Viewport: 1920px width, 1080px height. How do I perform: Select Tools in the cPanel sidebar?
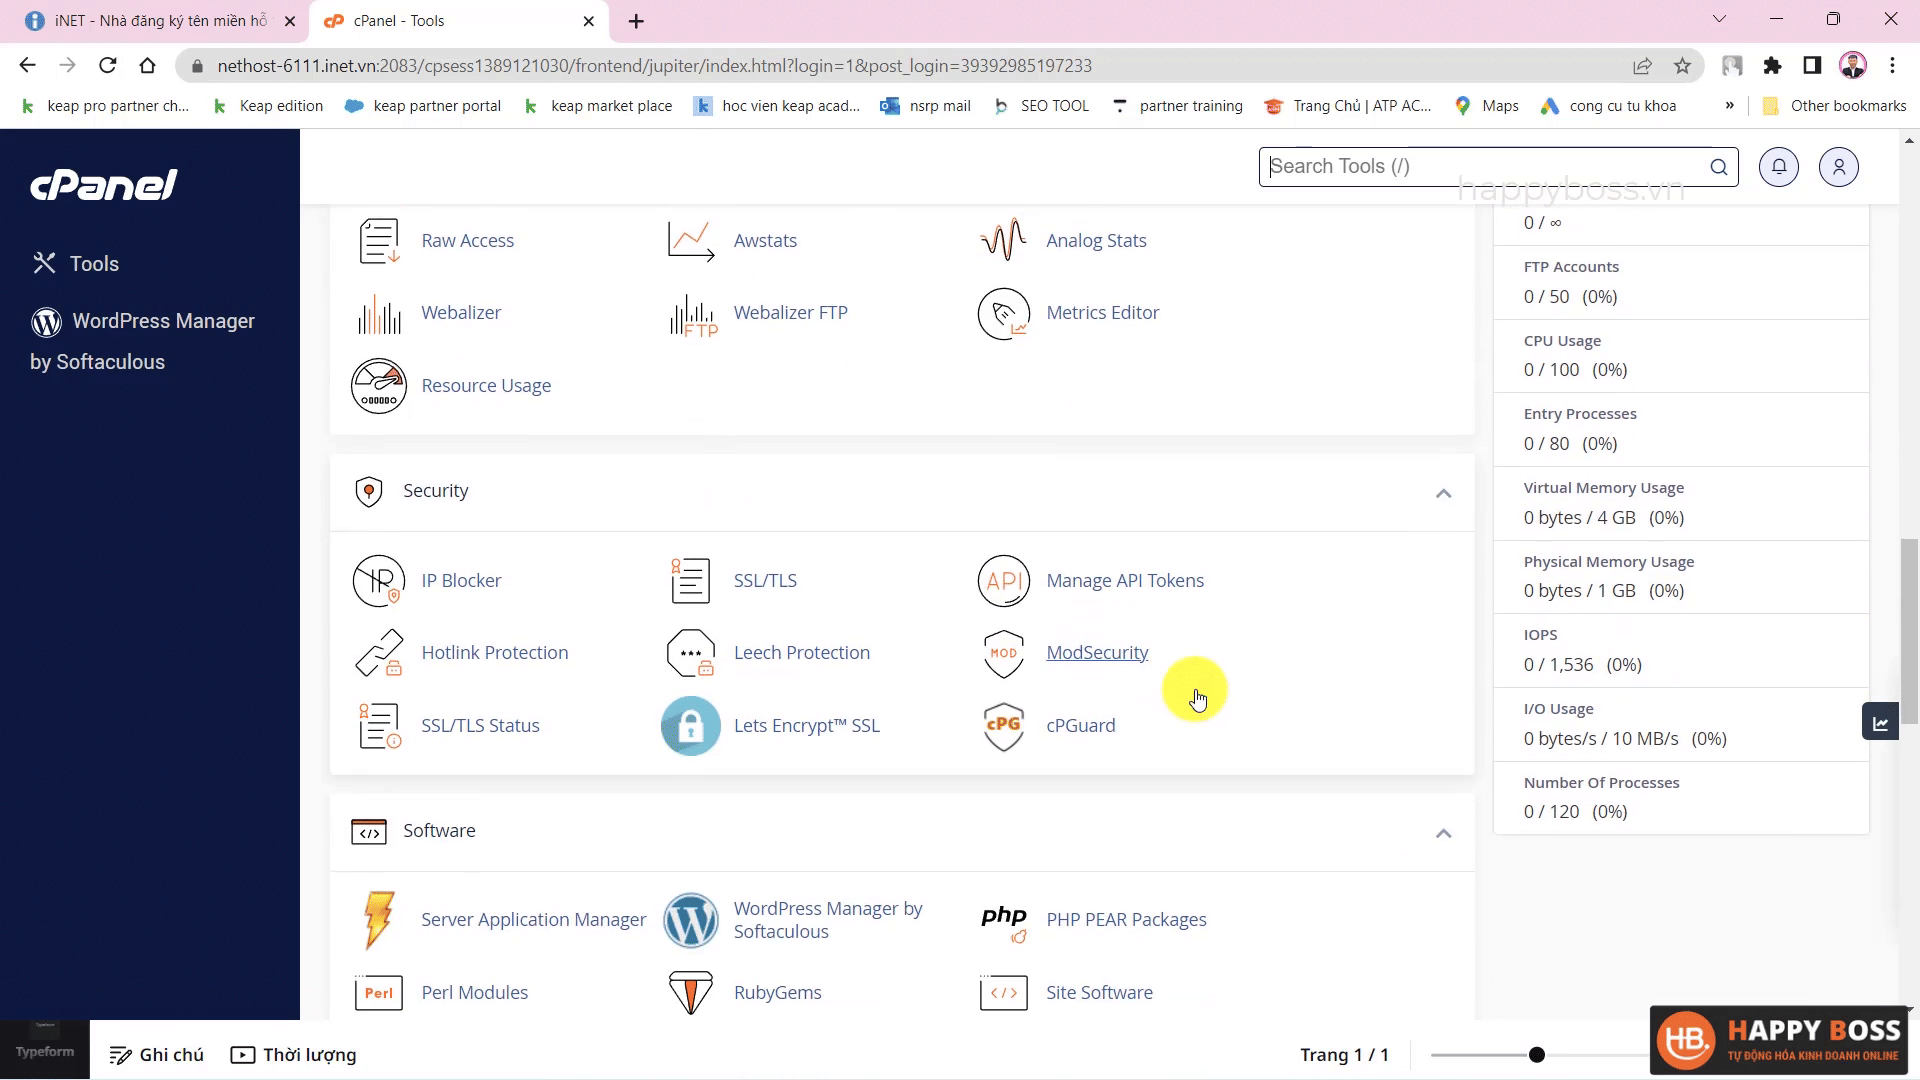click(93, 264)
